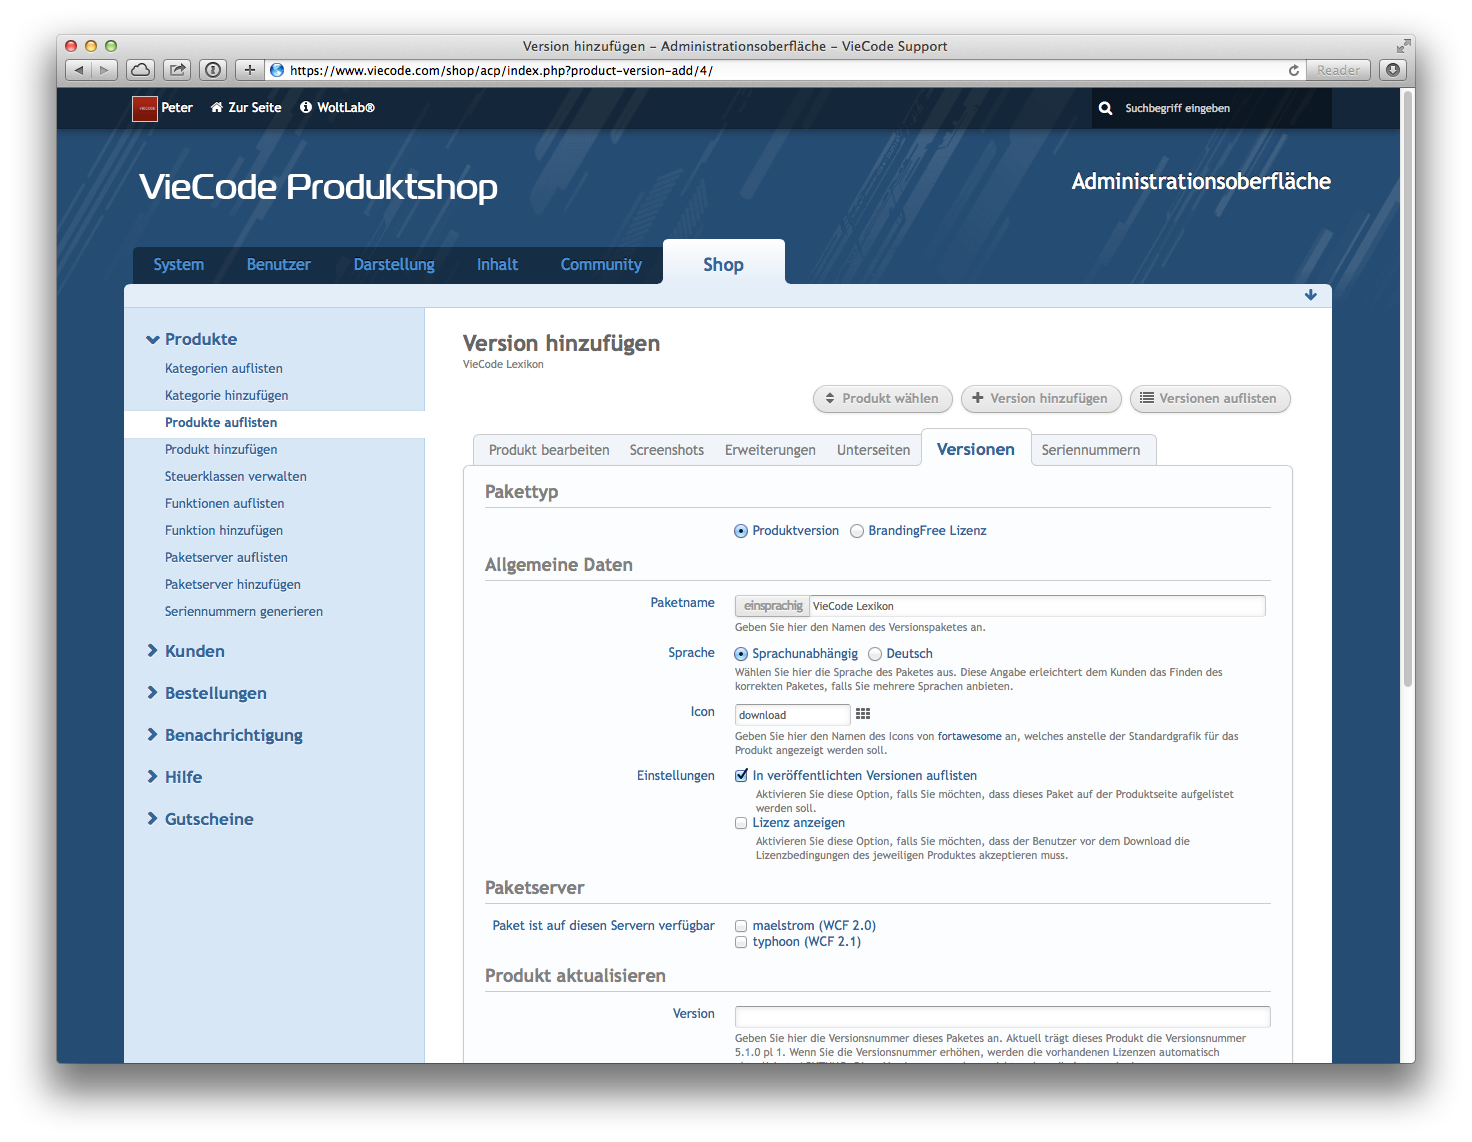Click Safari downloads icon at toolbar right
This screenshot has width=1472, height=1142.
[x=1392, y=70]
